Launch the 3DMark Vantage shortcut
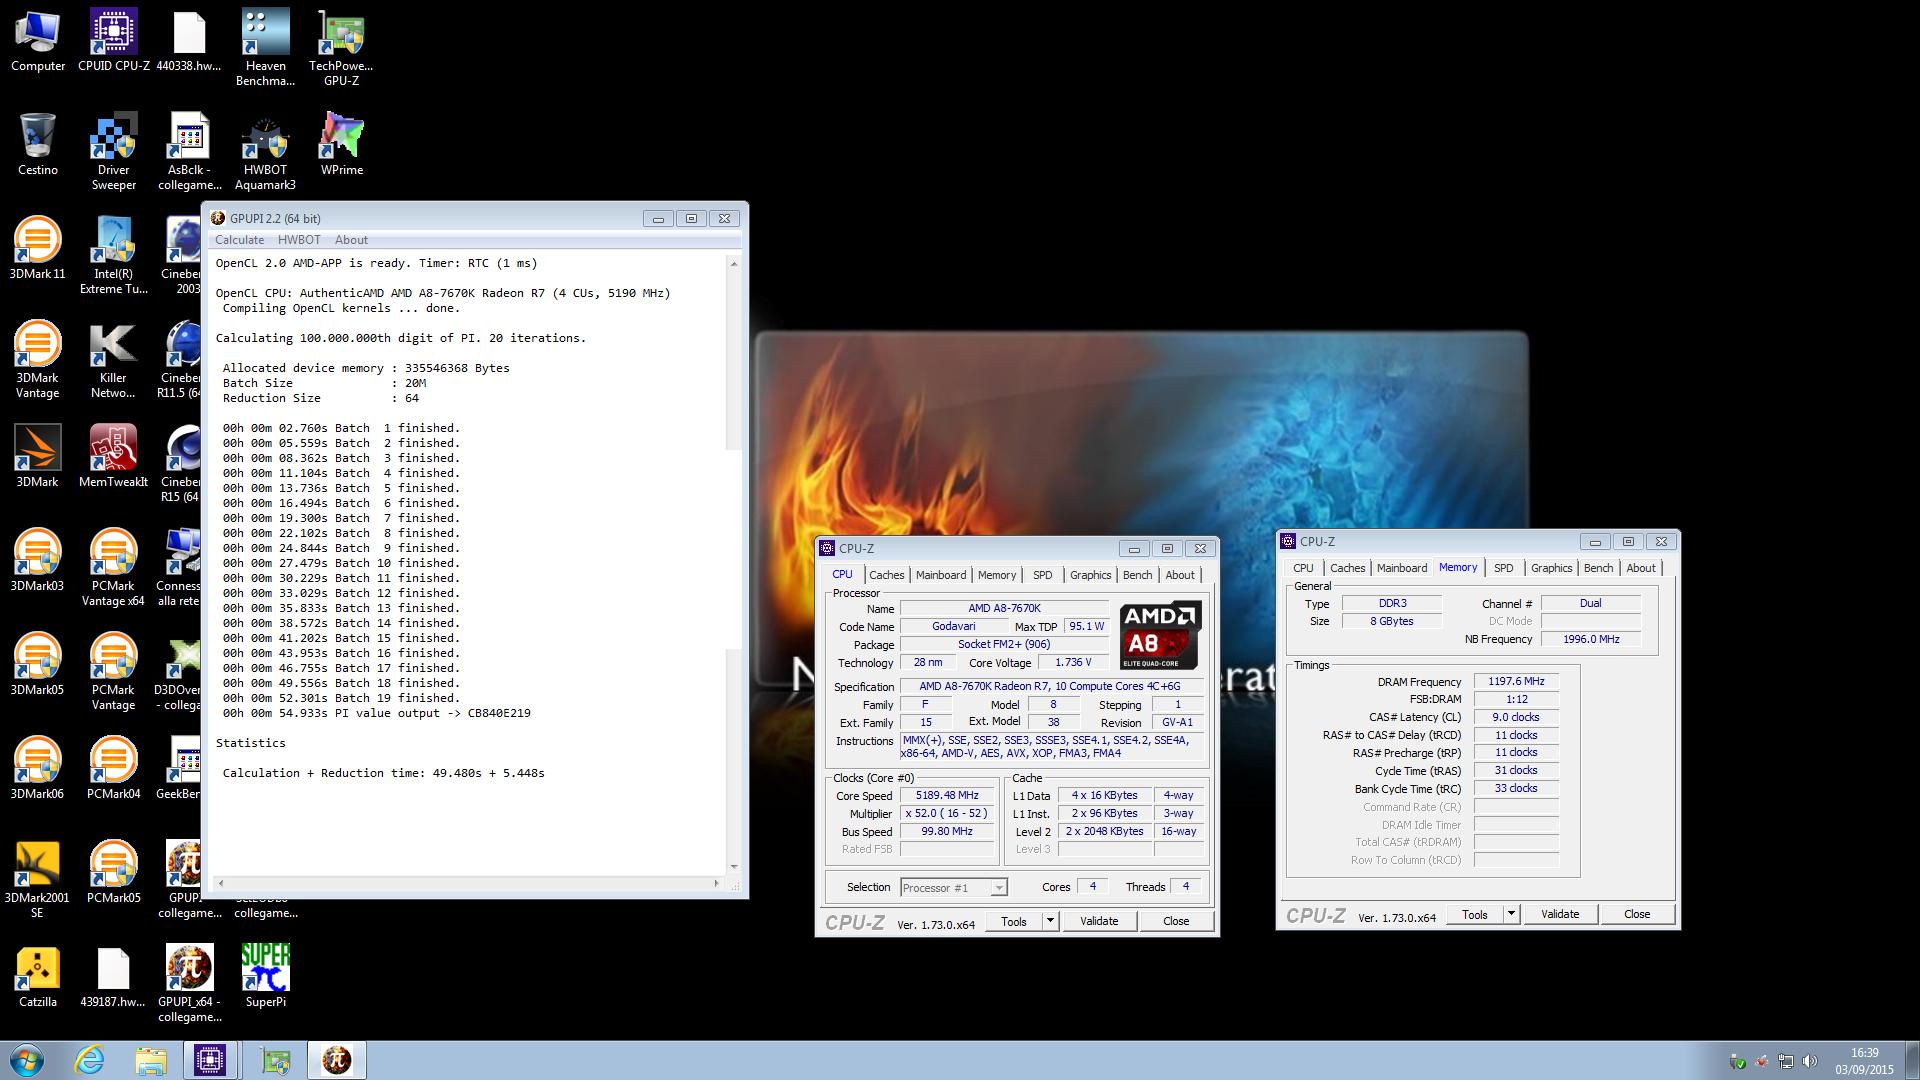The width and height of the screenshot is (1920, 1080). [x=38, y=360]
